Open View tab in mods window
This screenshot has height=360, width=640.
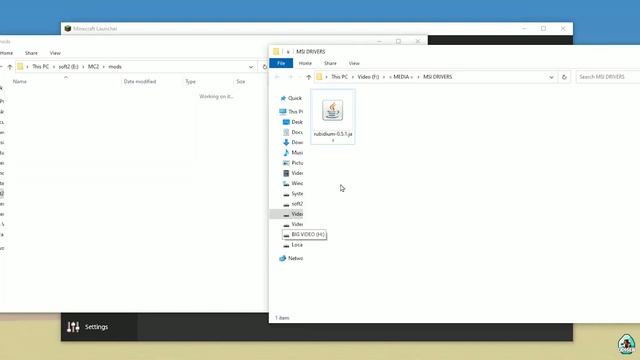[x=55, y=53]
